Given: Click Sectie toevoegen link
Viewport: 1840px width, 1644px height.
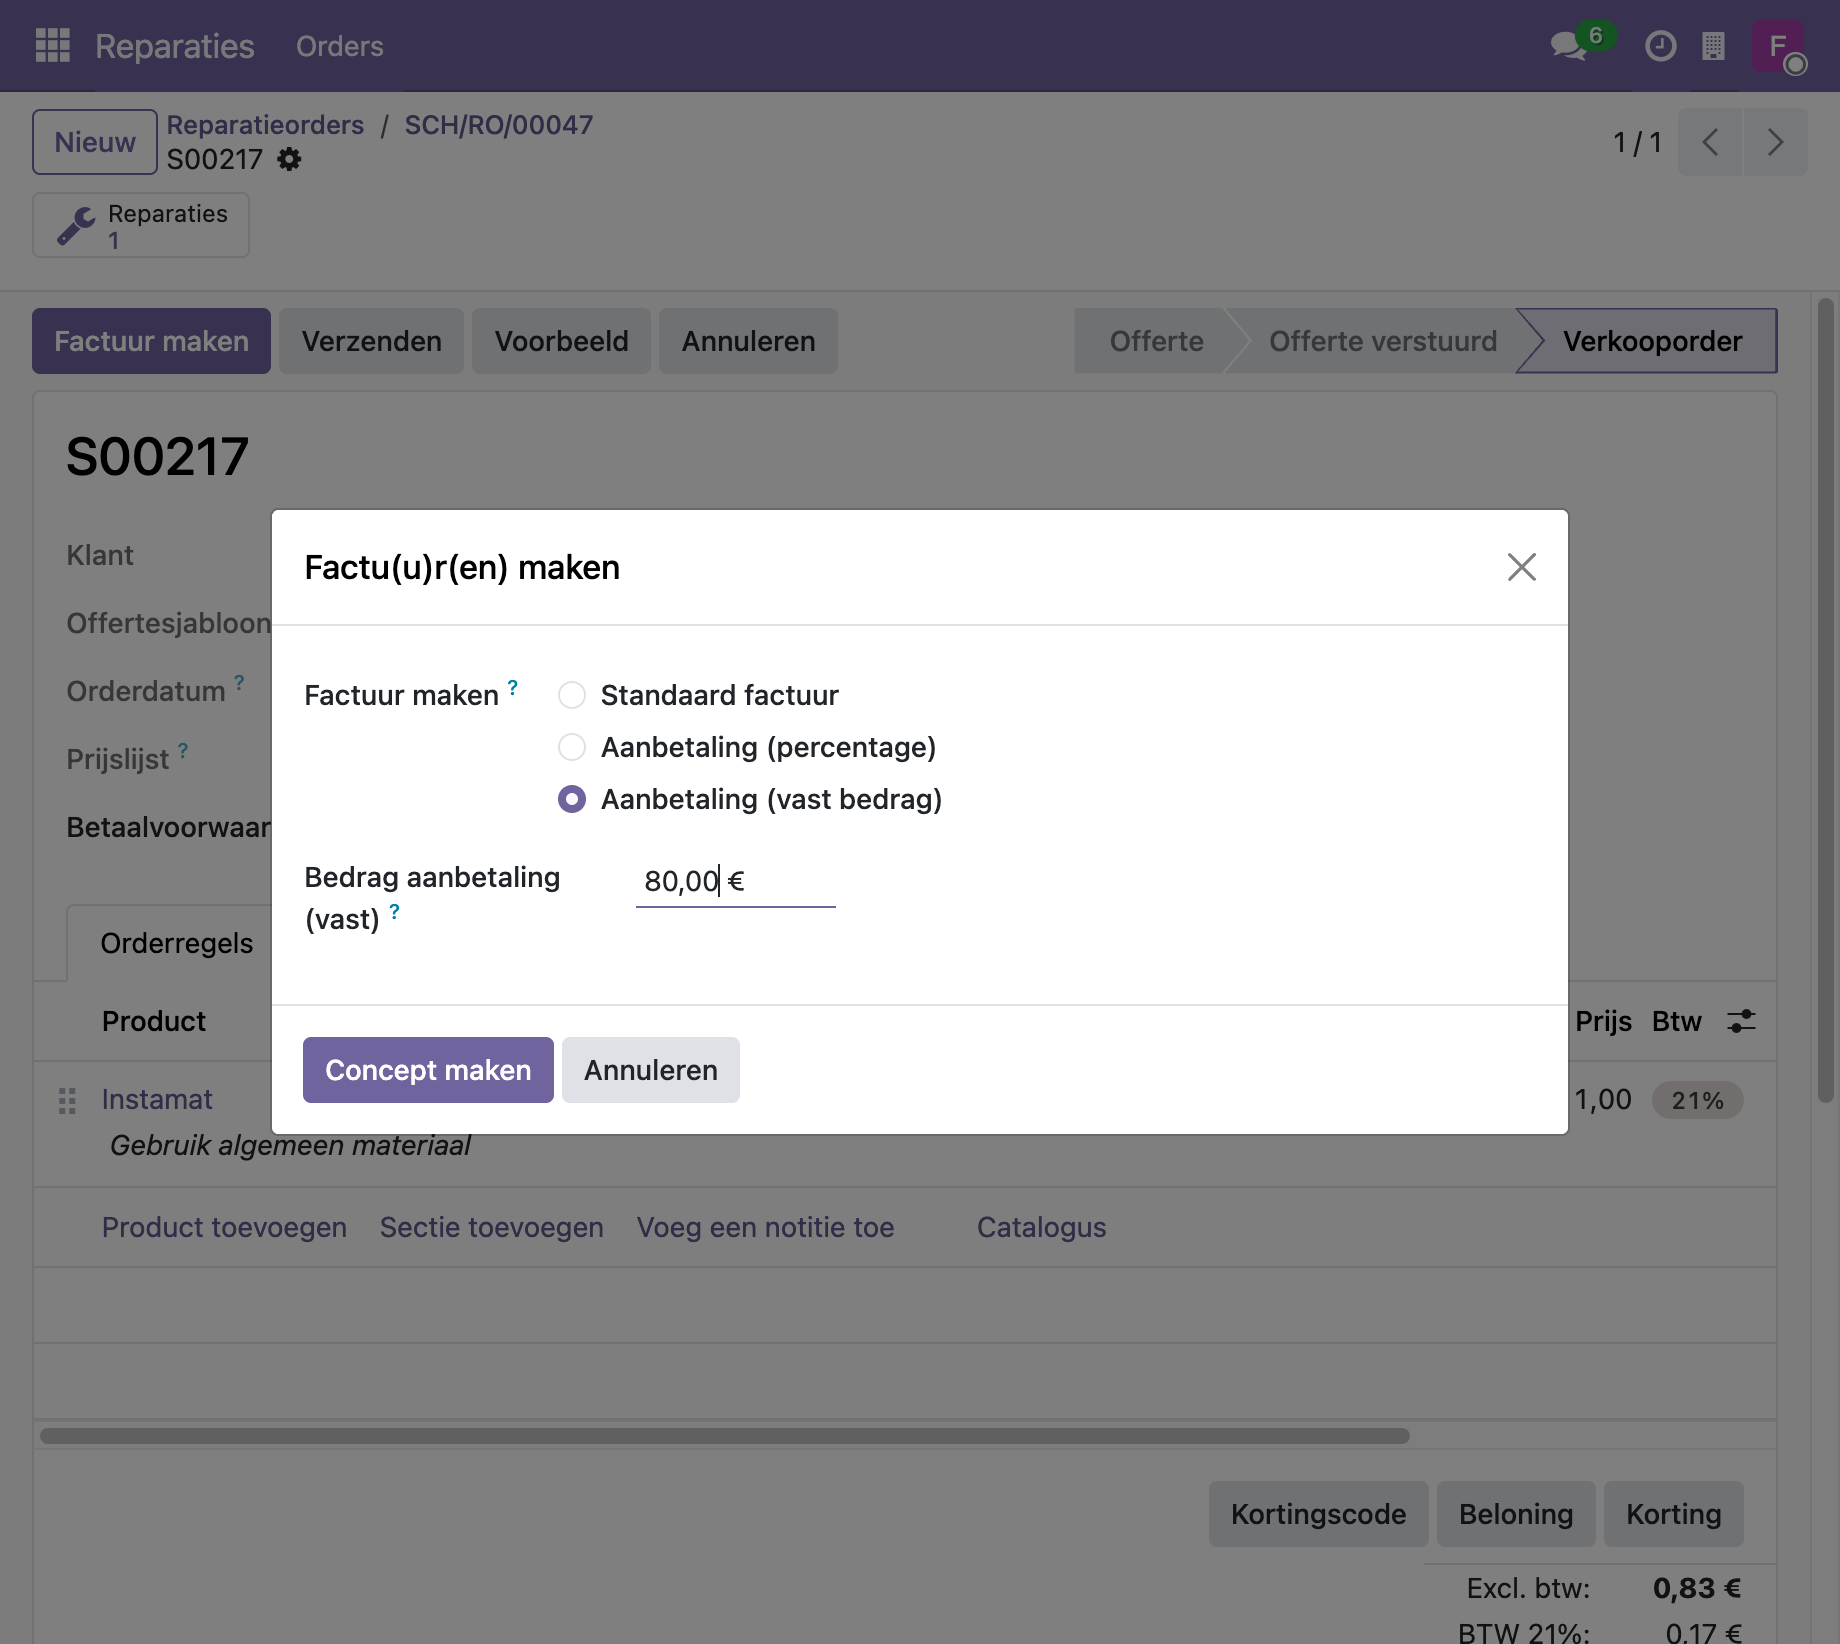Looking at the screenshot, I should [491, 1227].
